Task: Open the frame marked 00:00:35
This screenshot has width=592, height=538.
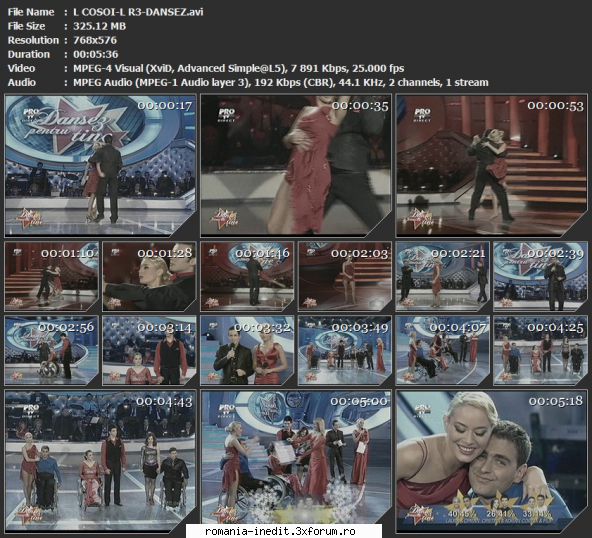Action: [x=296, y=165]
